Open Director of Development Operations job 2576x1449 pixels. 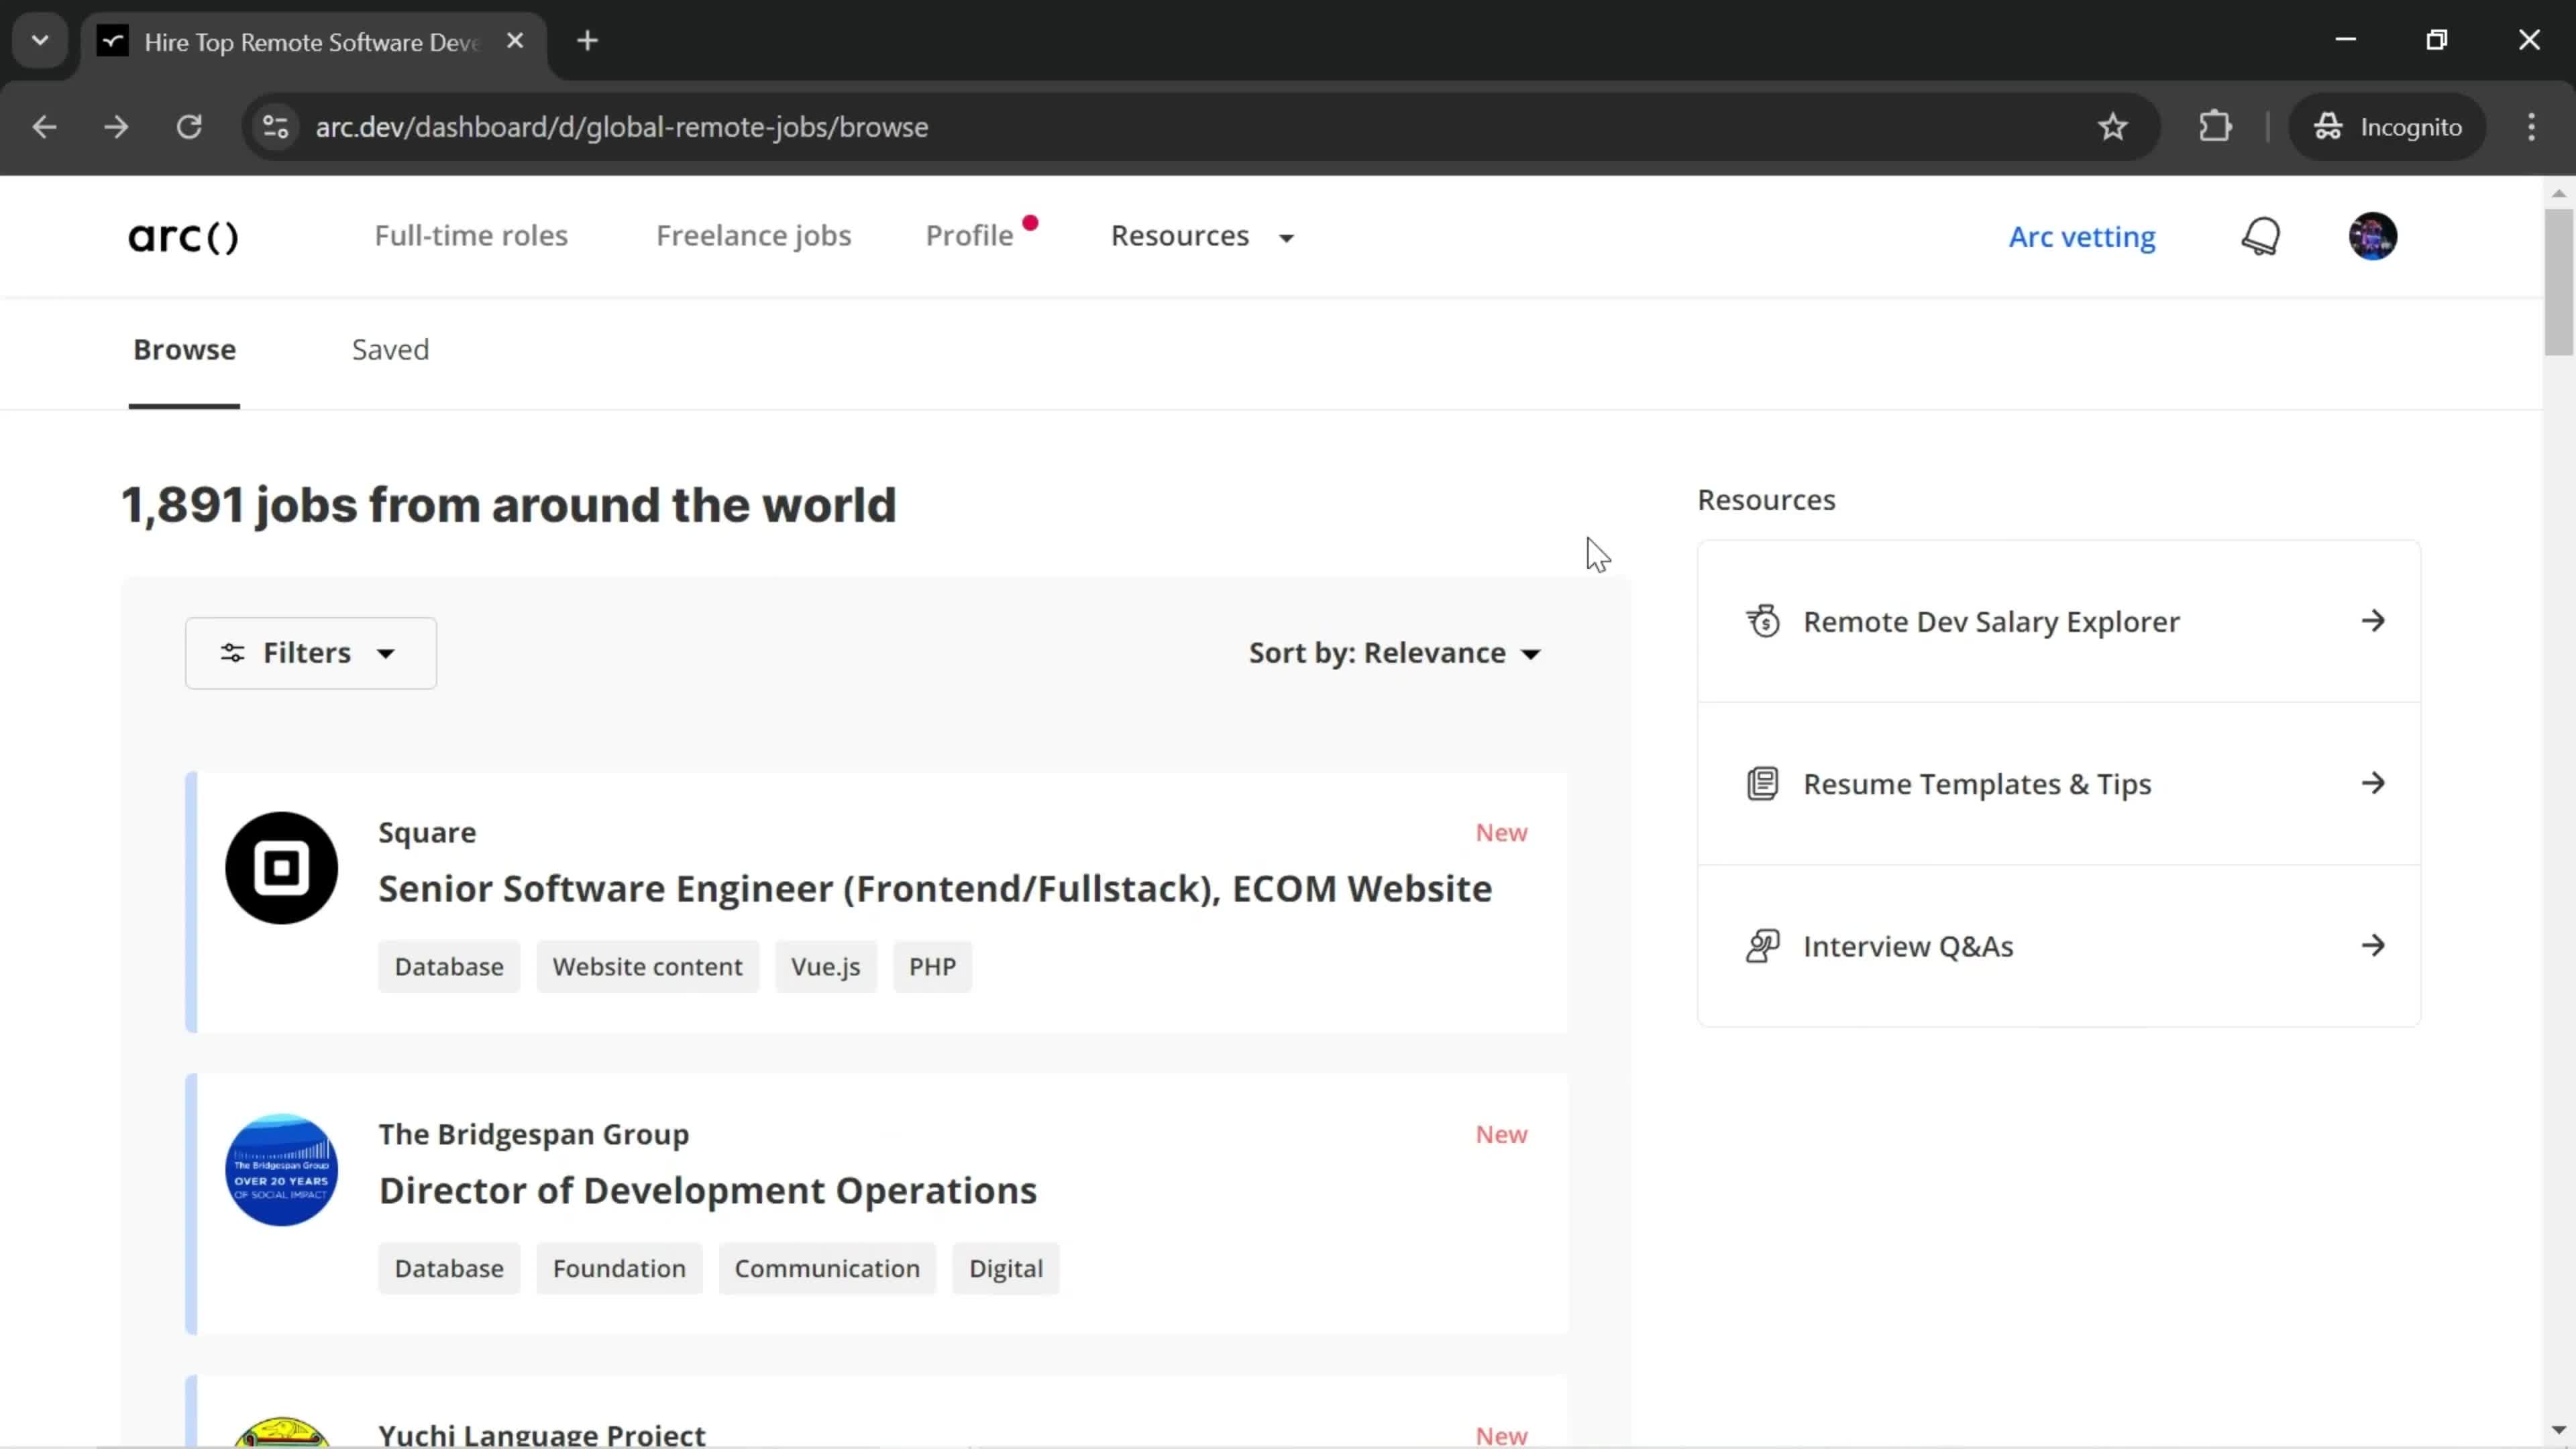pyautogui.click(x=708, y=1191)
